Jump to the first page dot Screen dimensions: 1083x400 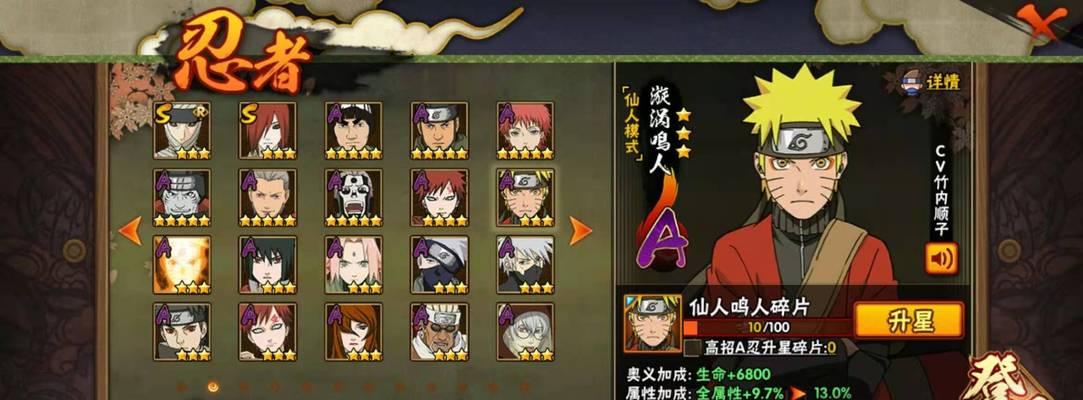click(x=182, y=387)
